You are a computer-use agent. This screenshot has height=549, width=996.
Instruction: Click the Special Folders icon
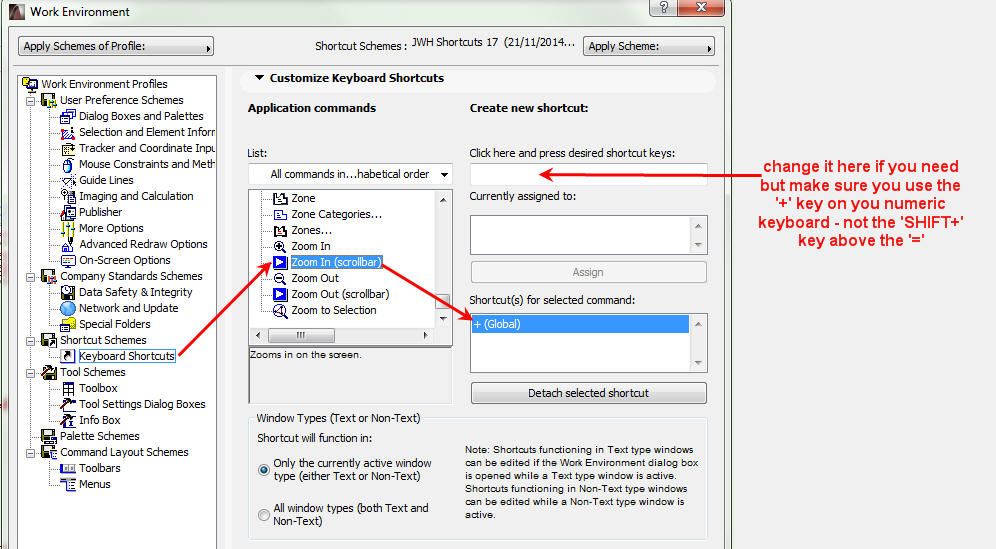click(x=67, y=325)
